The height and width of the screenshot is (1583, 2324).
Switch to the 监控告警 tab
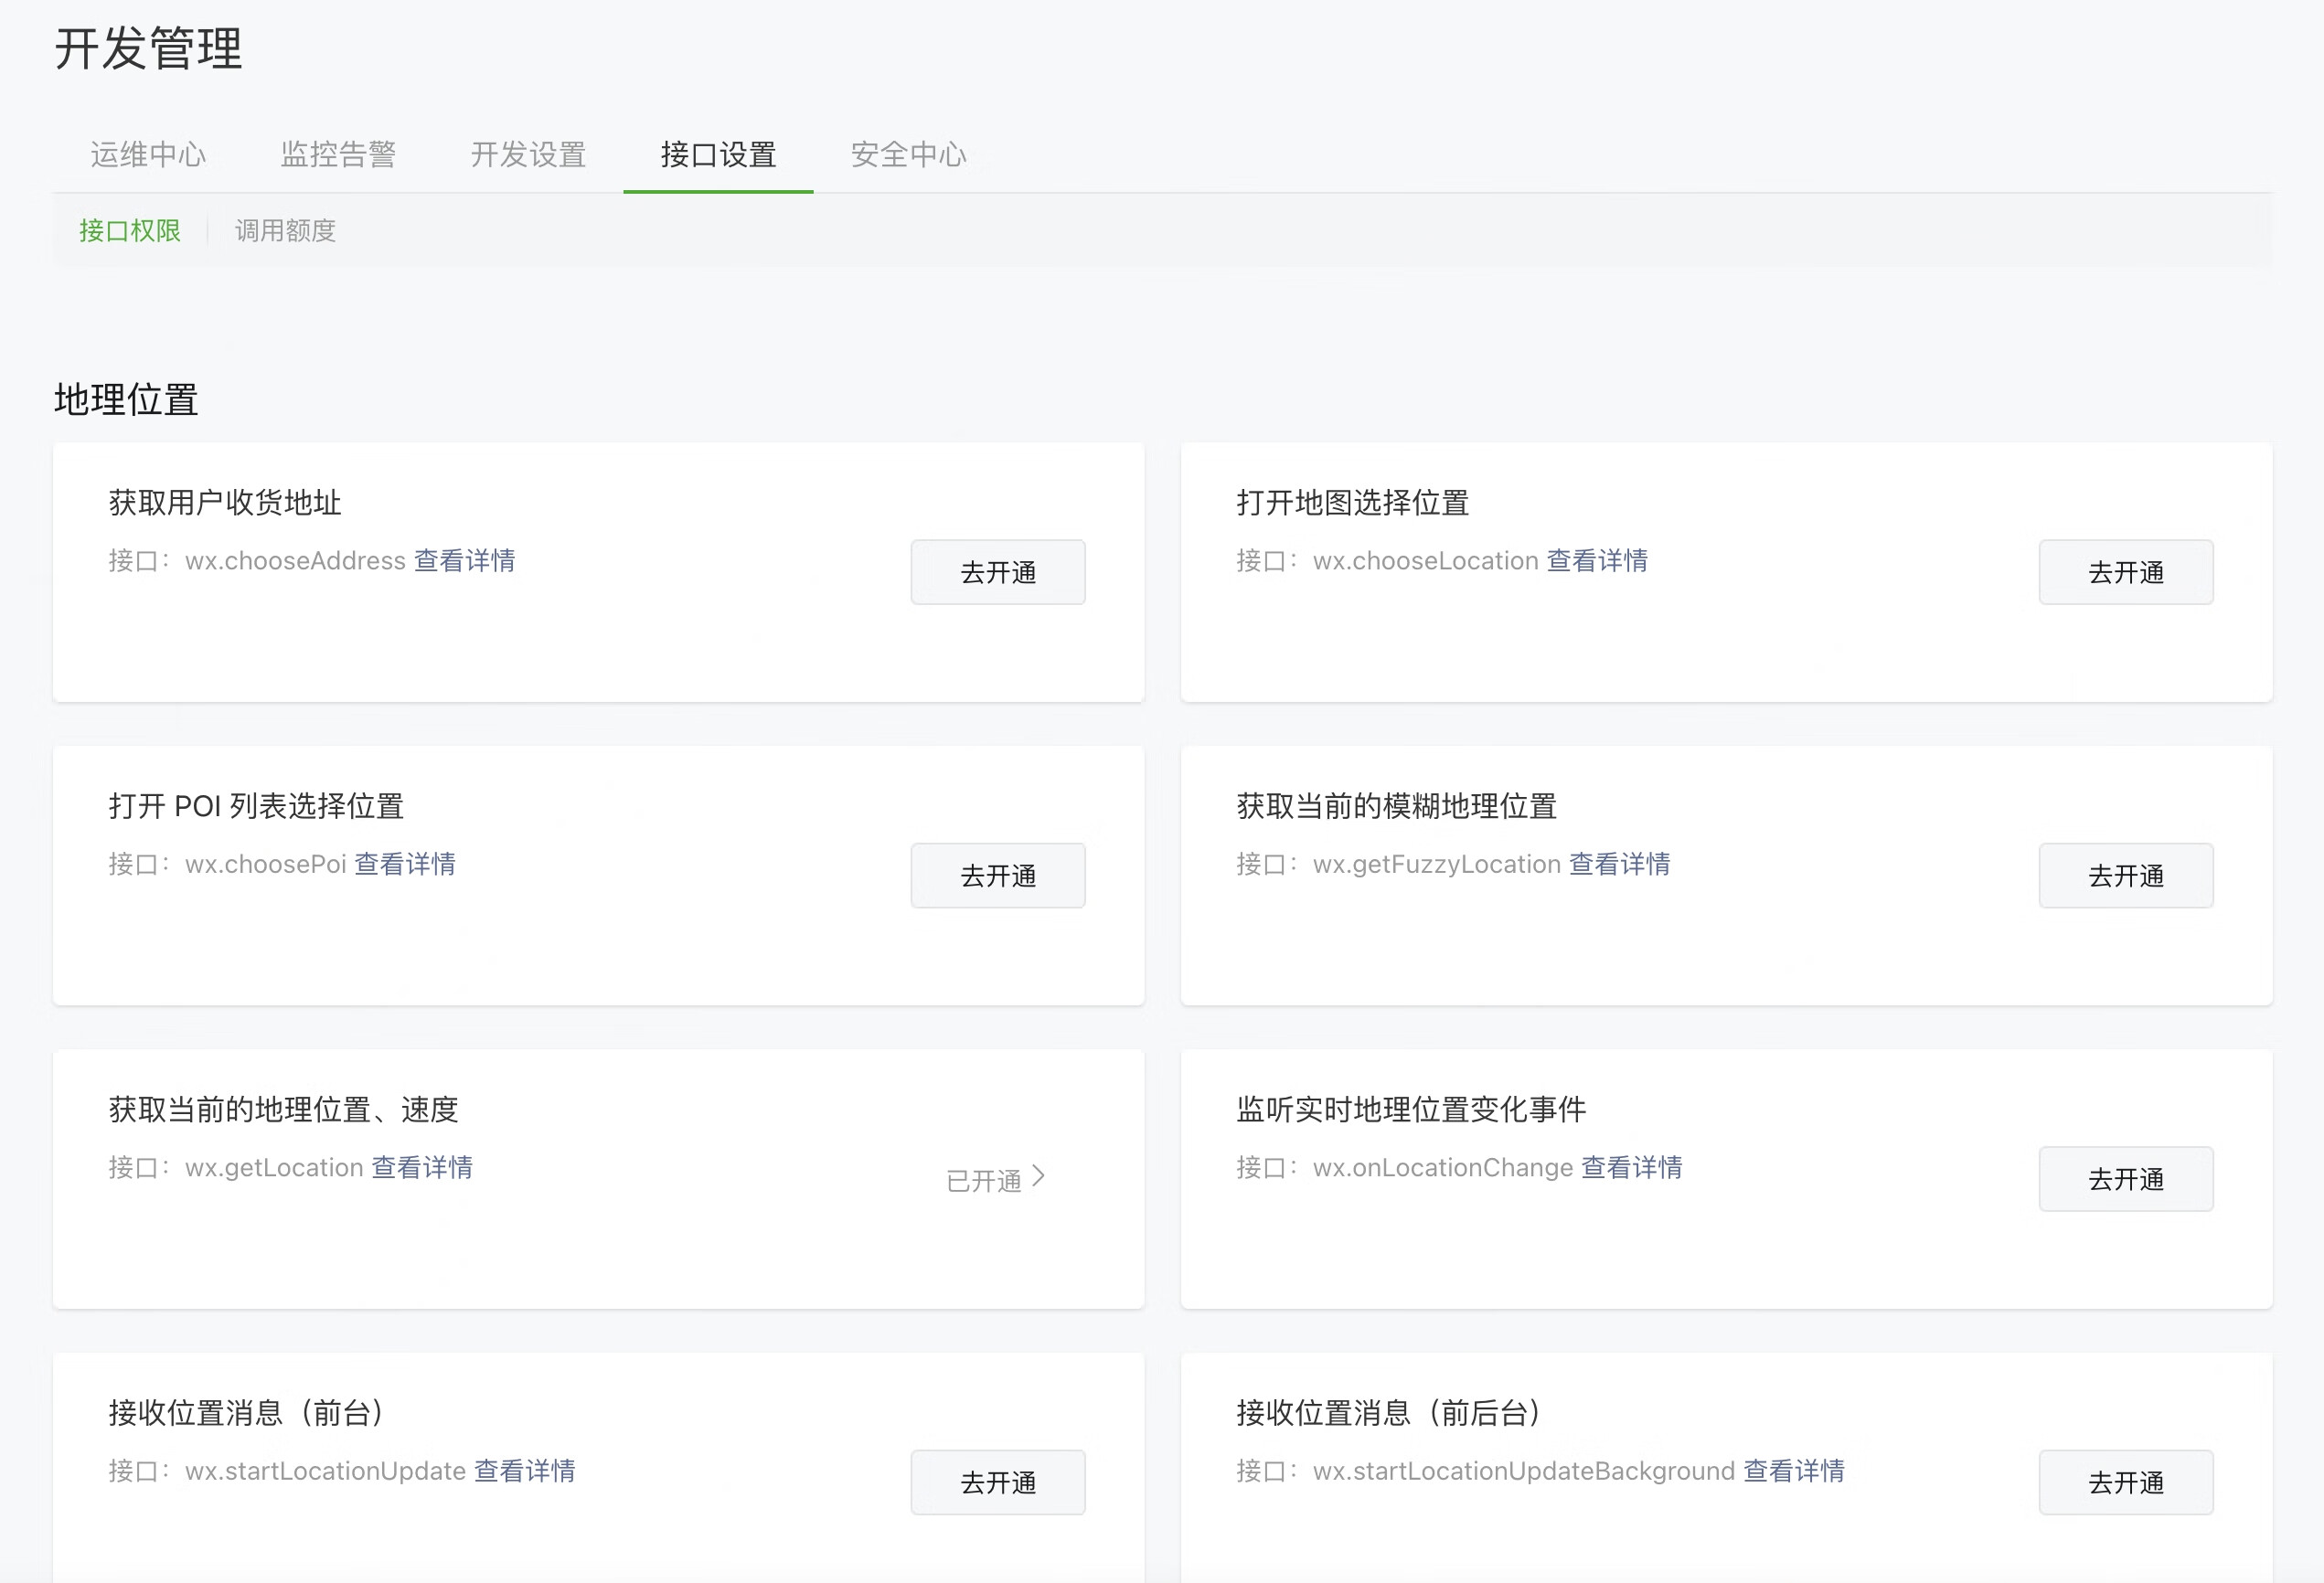coord(338,154)
